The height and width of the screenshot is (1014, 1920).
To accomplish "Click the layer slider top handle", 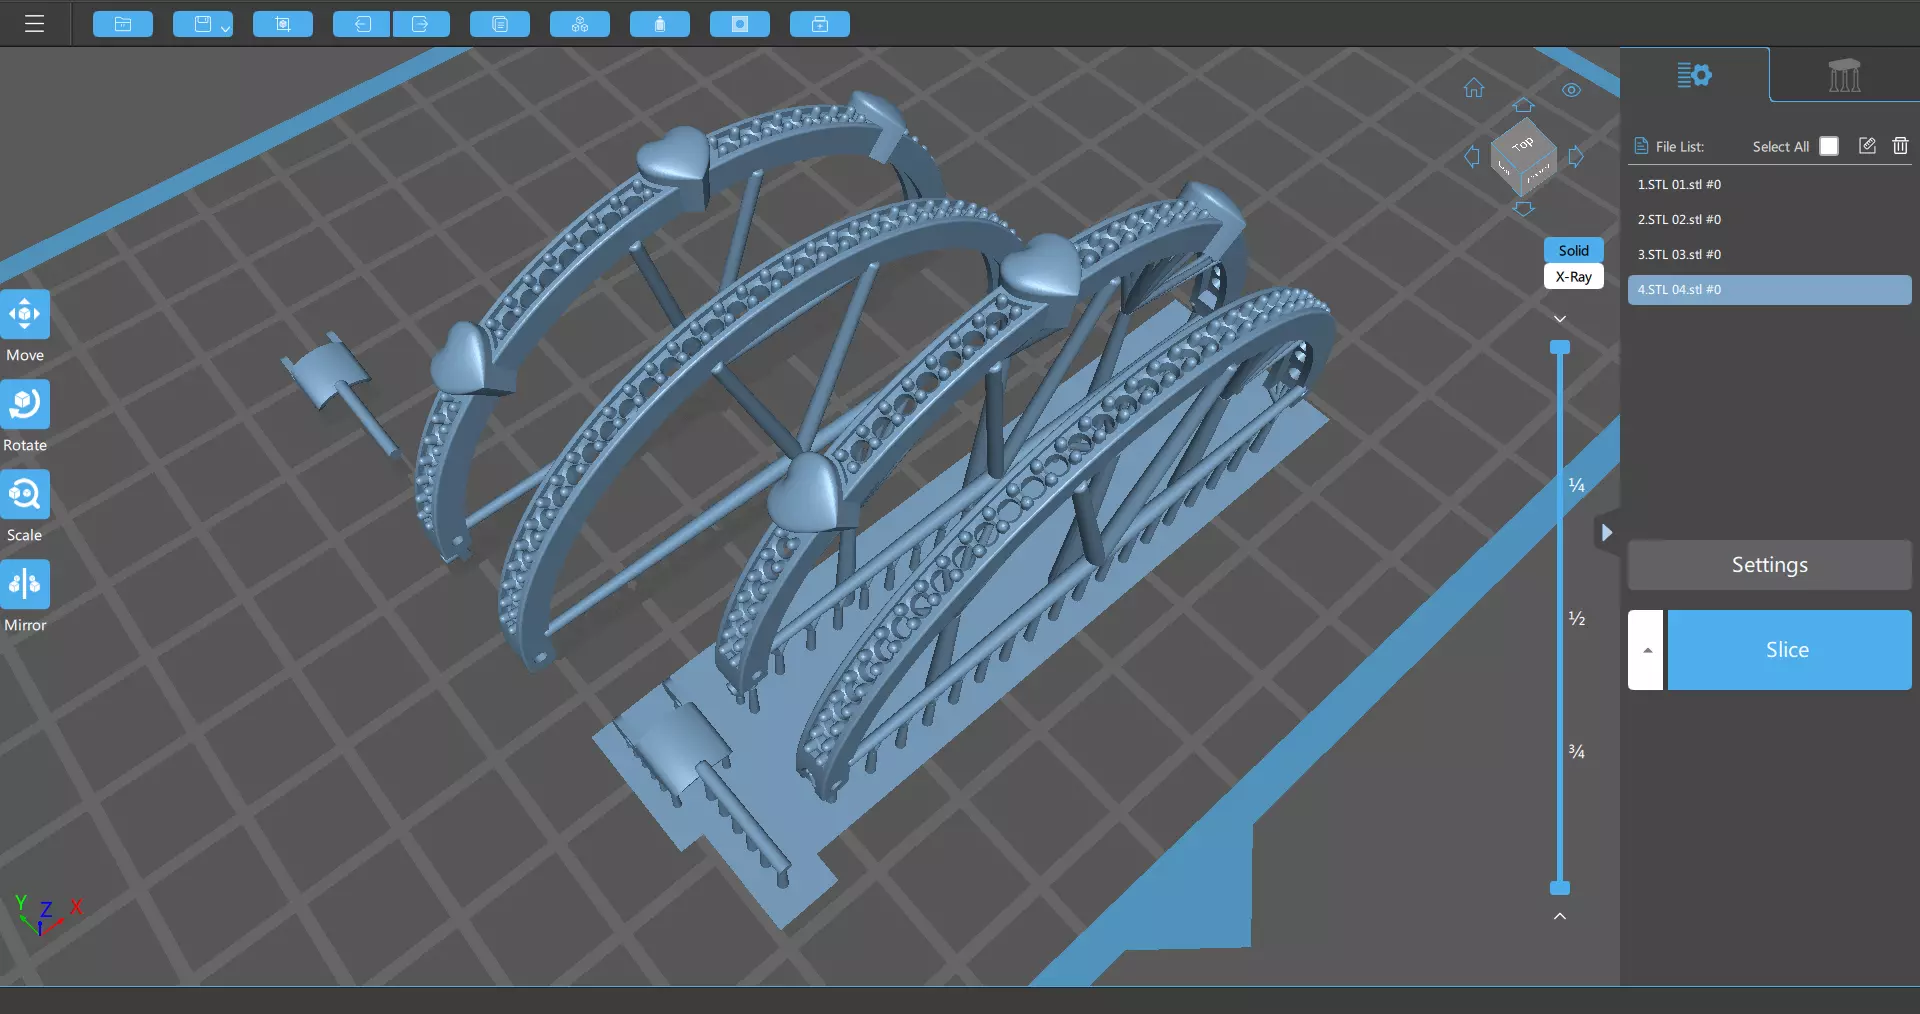I will [x=1560, y=348].
